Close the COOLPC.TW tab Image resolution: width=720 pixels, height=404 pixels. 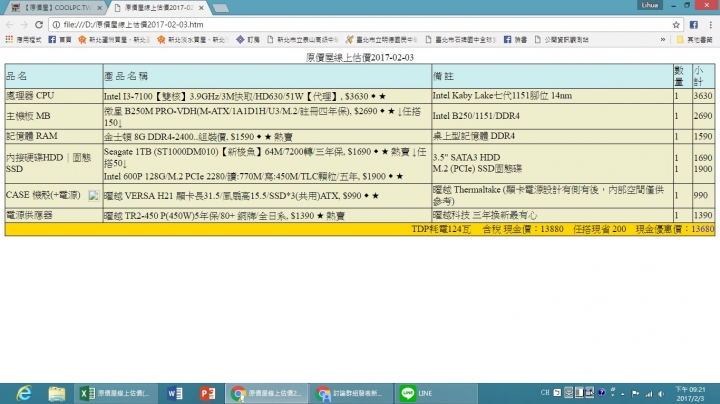click(99, 8)
